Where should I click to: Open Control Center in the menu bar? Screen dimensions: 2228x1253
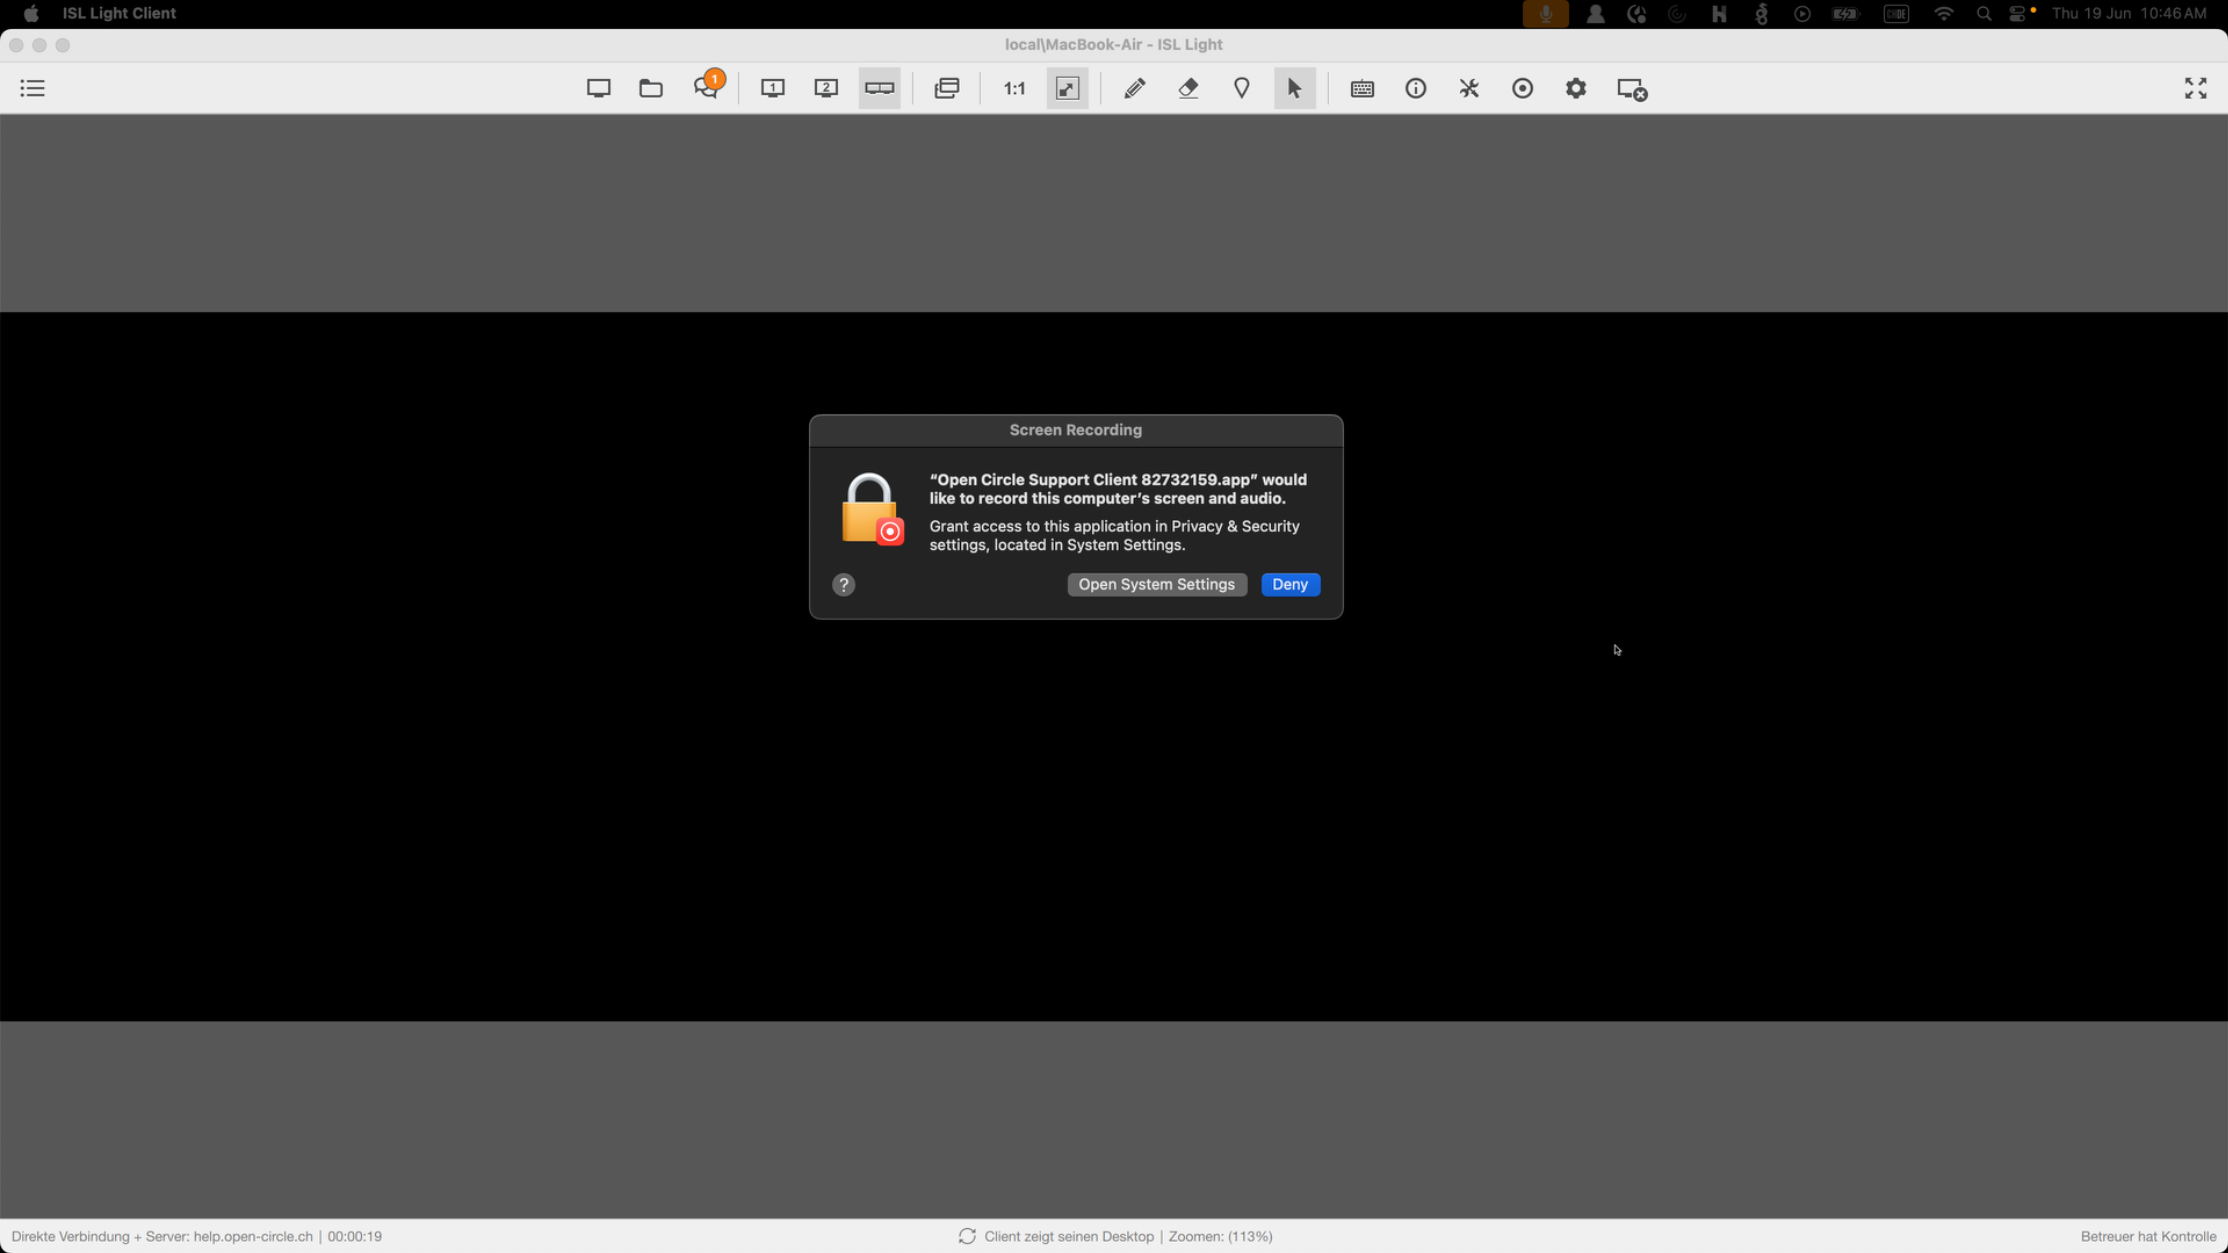click(x=2018, y=13)
